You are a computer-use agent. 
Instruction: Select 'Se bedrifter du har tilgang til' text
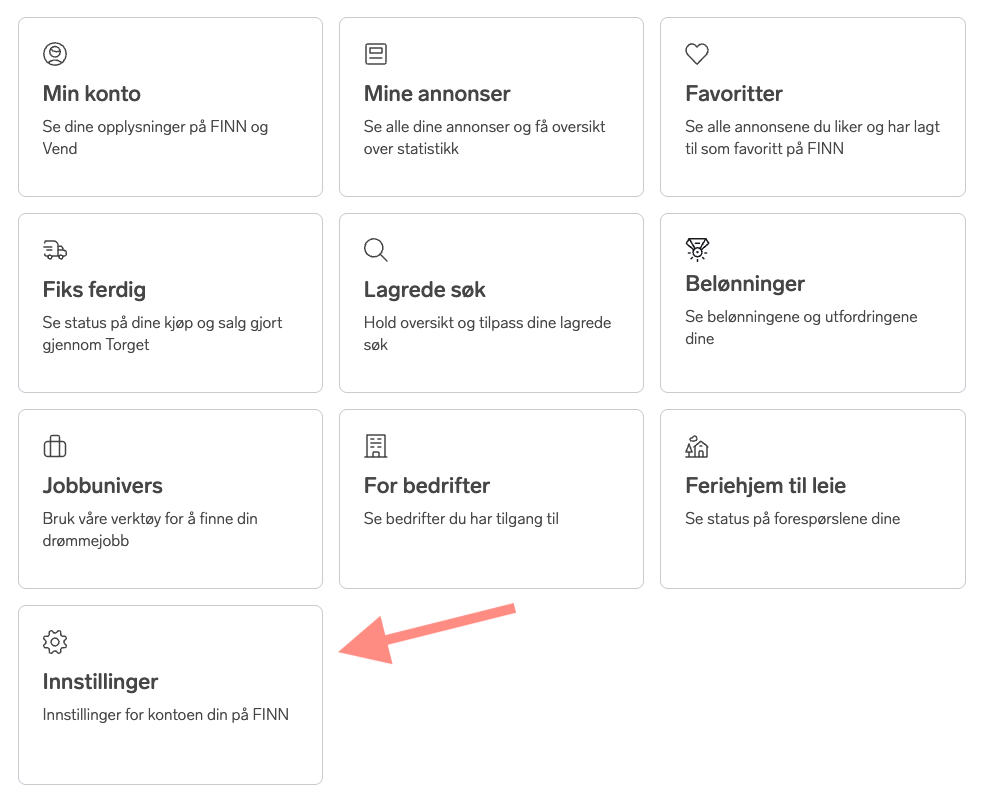(462, 518)
